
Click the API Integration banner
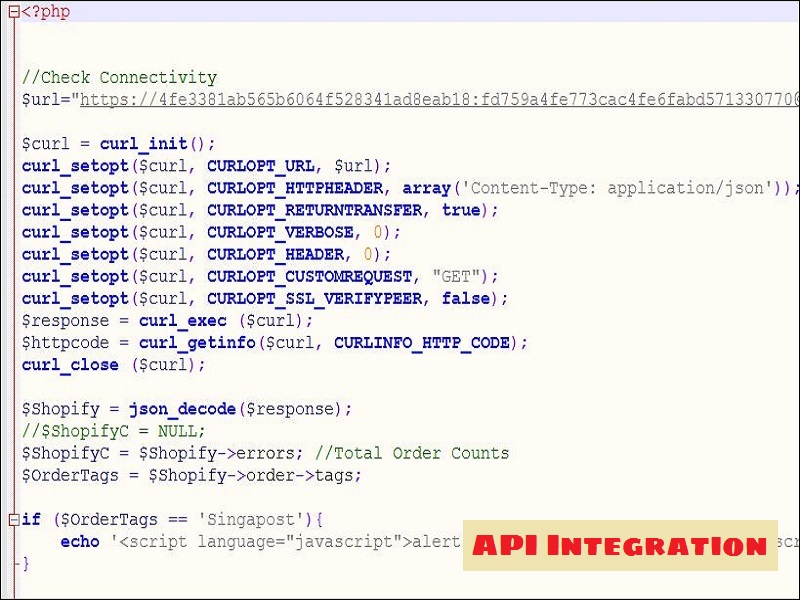click(619, 546)
